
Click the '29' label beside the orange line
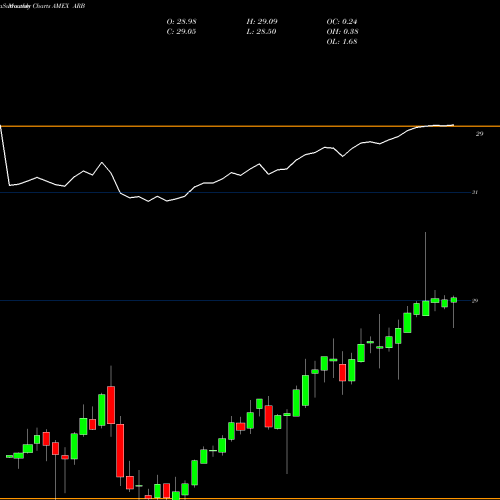(479, 134)
